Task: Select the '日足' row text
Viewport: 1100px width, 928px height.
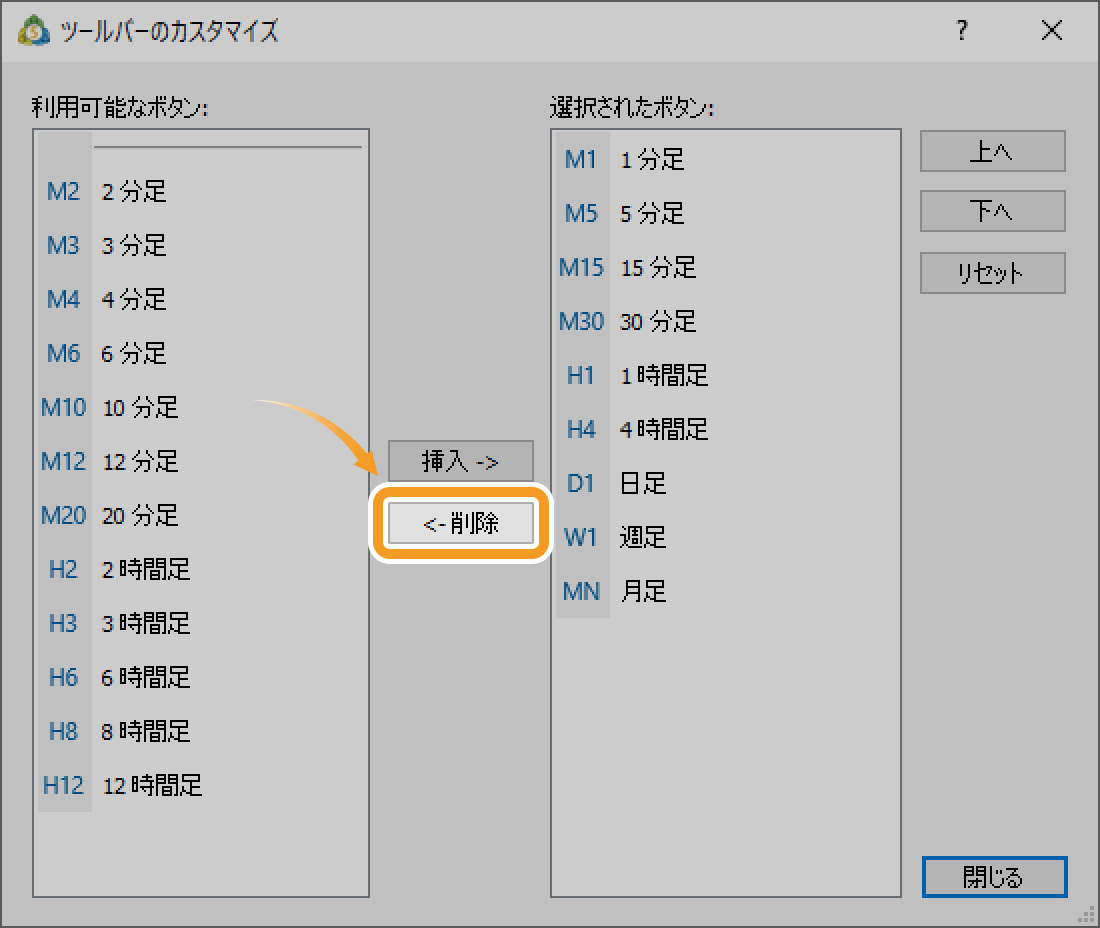Action: point(643,483)
